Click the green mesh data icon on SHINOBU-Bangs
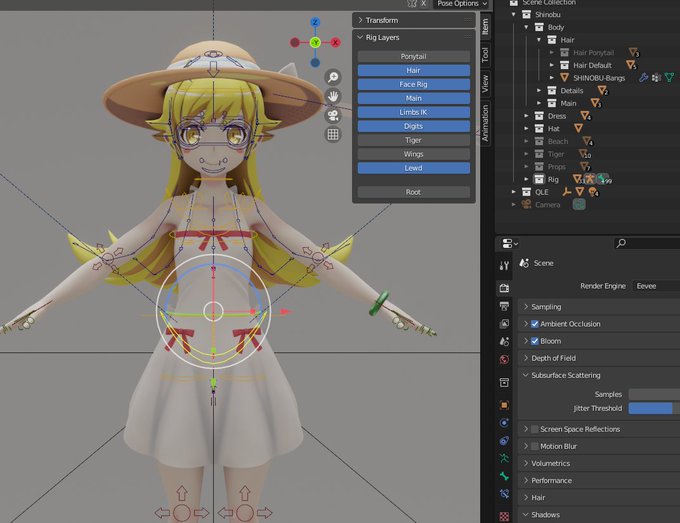The image size is (680, 523). 670,78
